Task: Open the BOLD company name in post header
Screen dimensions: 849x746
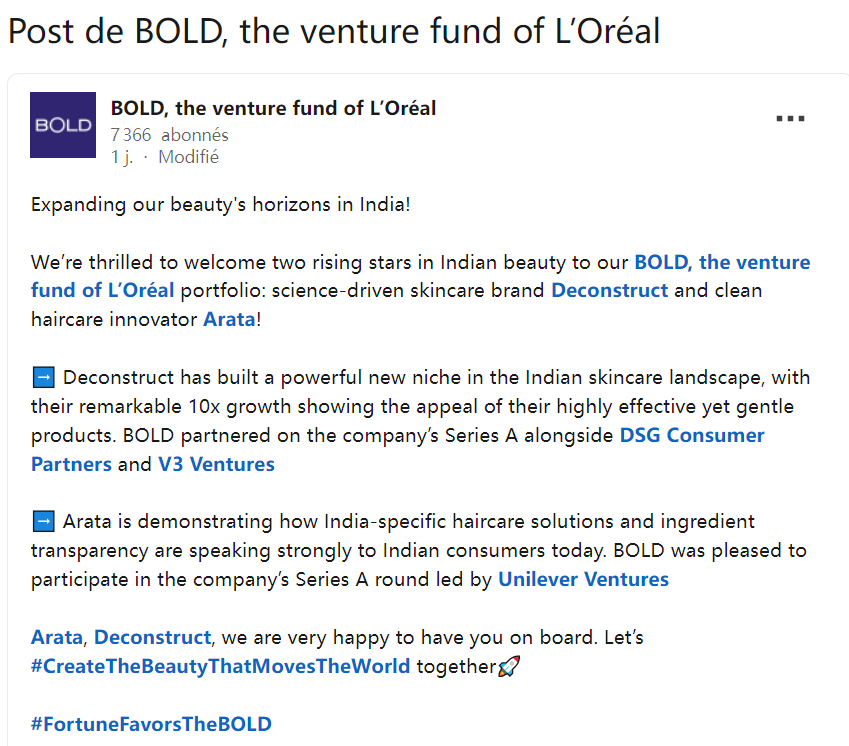Action: 273,108
